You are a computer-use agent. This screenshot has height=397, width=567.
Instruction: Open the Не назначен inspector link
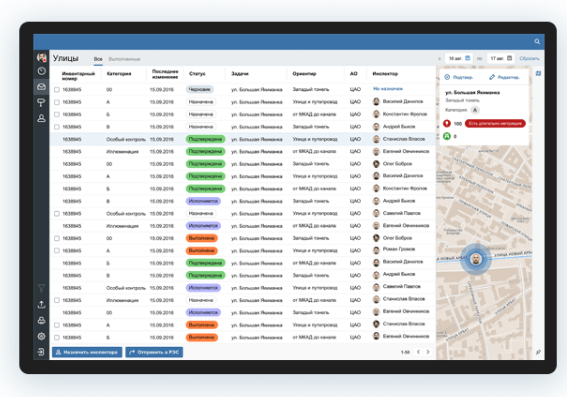click(388, 89)
